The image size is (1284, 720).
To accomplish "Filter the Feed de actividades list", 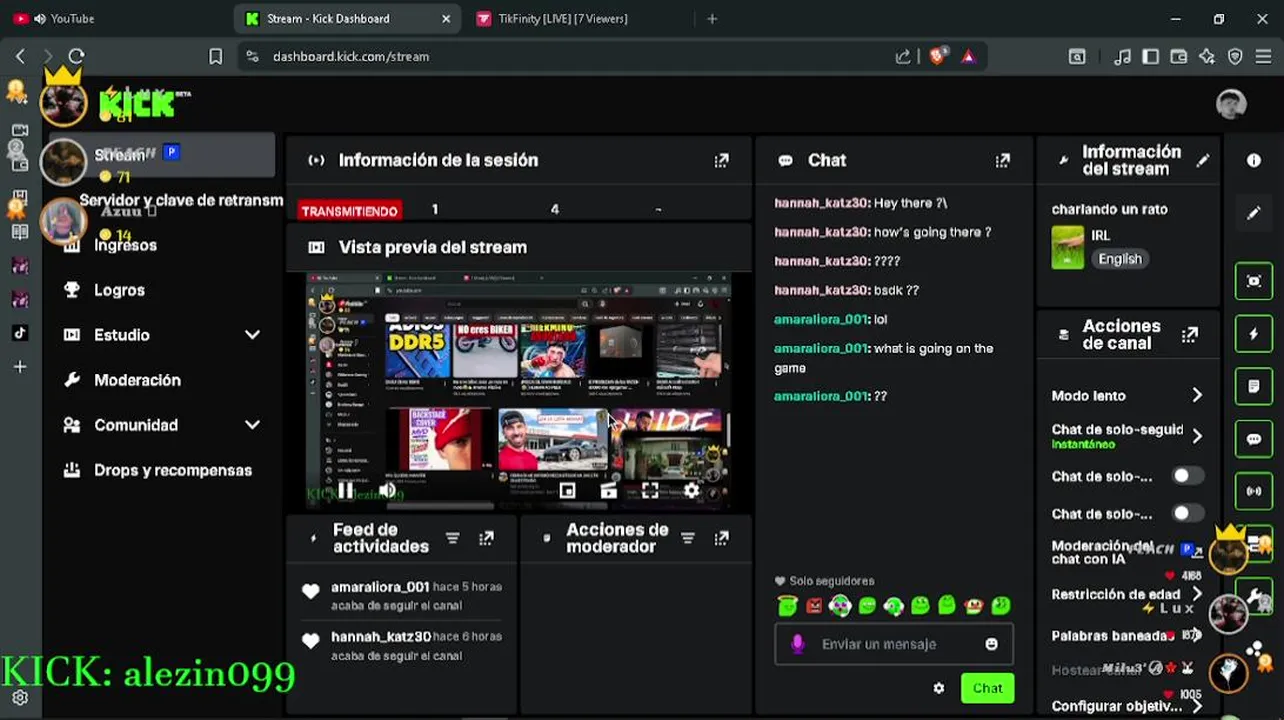I will (x=452, y=538).
